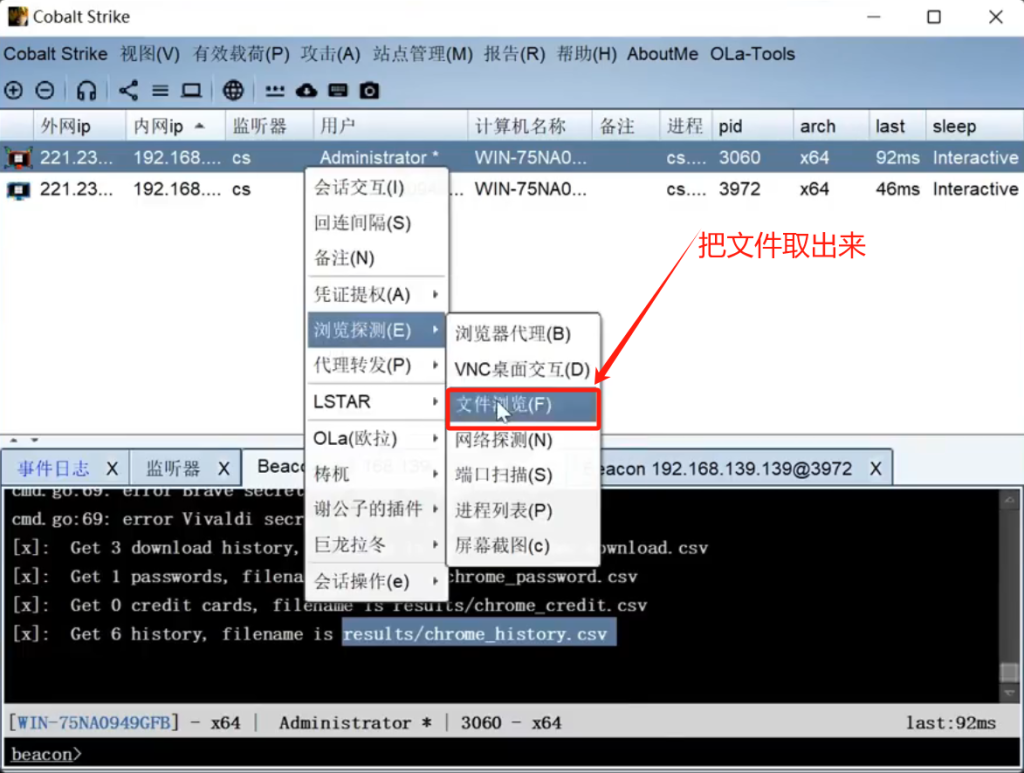Expand the 浏览探测(E) submenu
This screenshot has height=773, width=1024.
pos(377,330)
